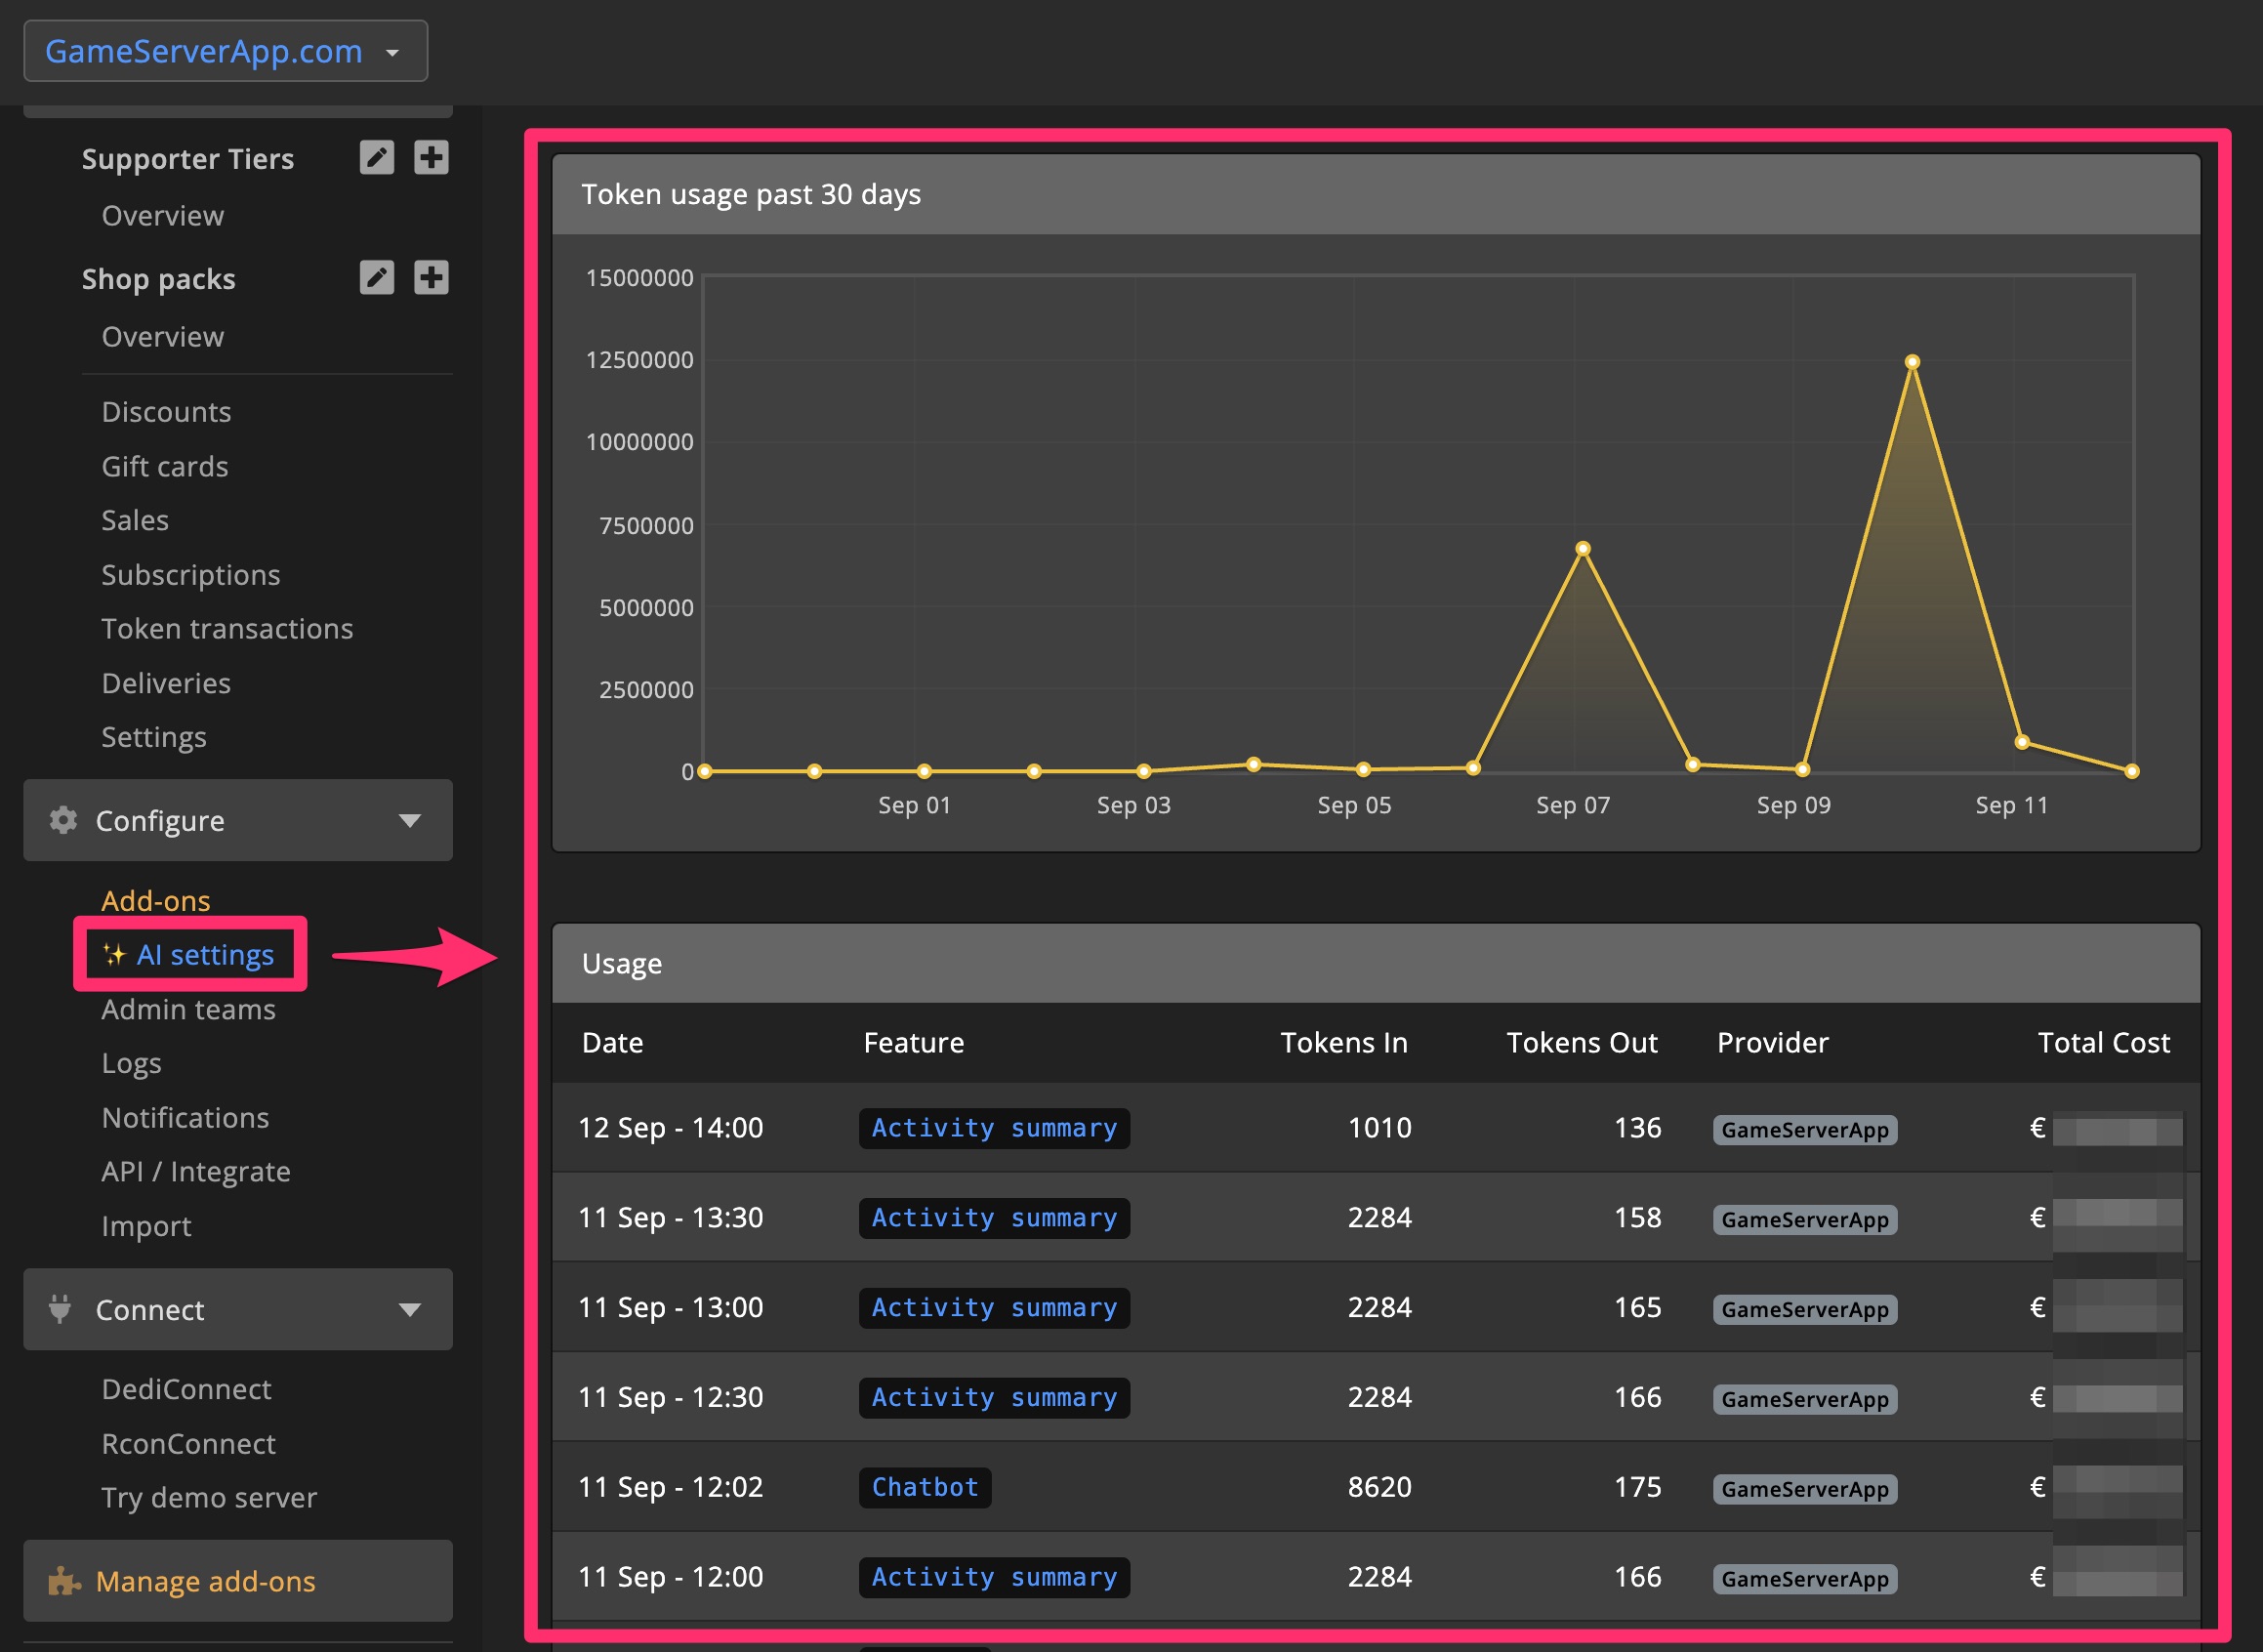Click the Sep 04 chart data point
2263x1652 pixels.
pos(1253,764)
